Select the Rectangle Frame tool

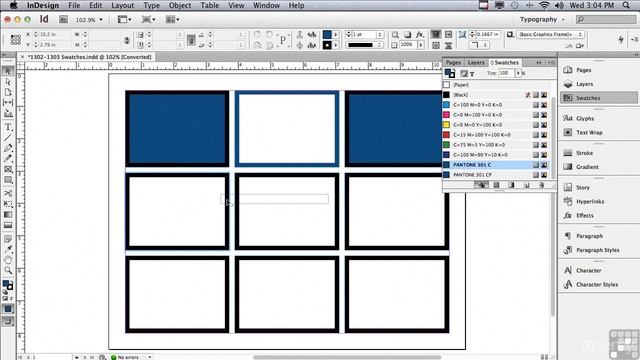(8, 169)
